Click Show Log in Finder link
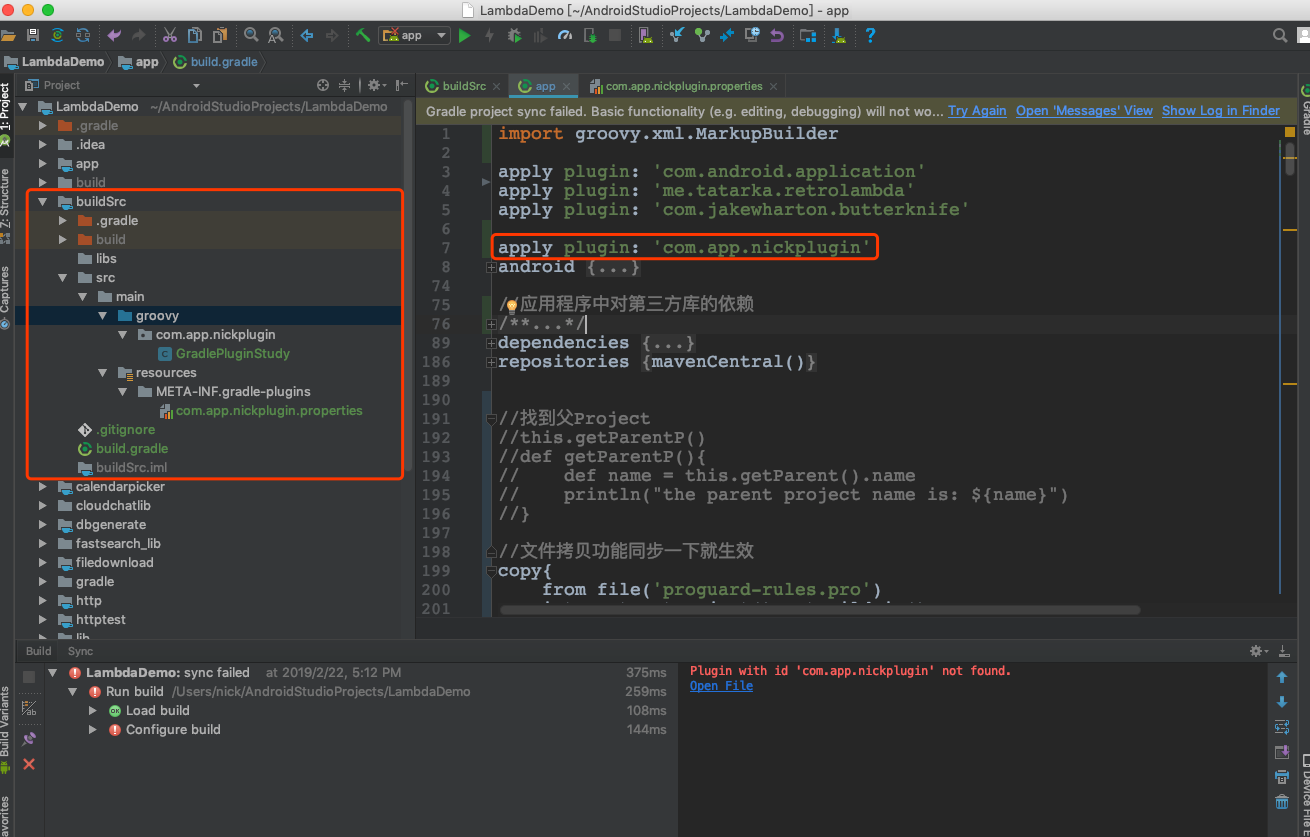 1221,111
